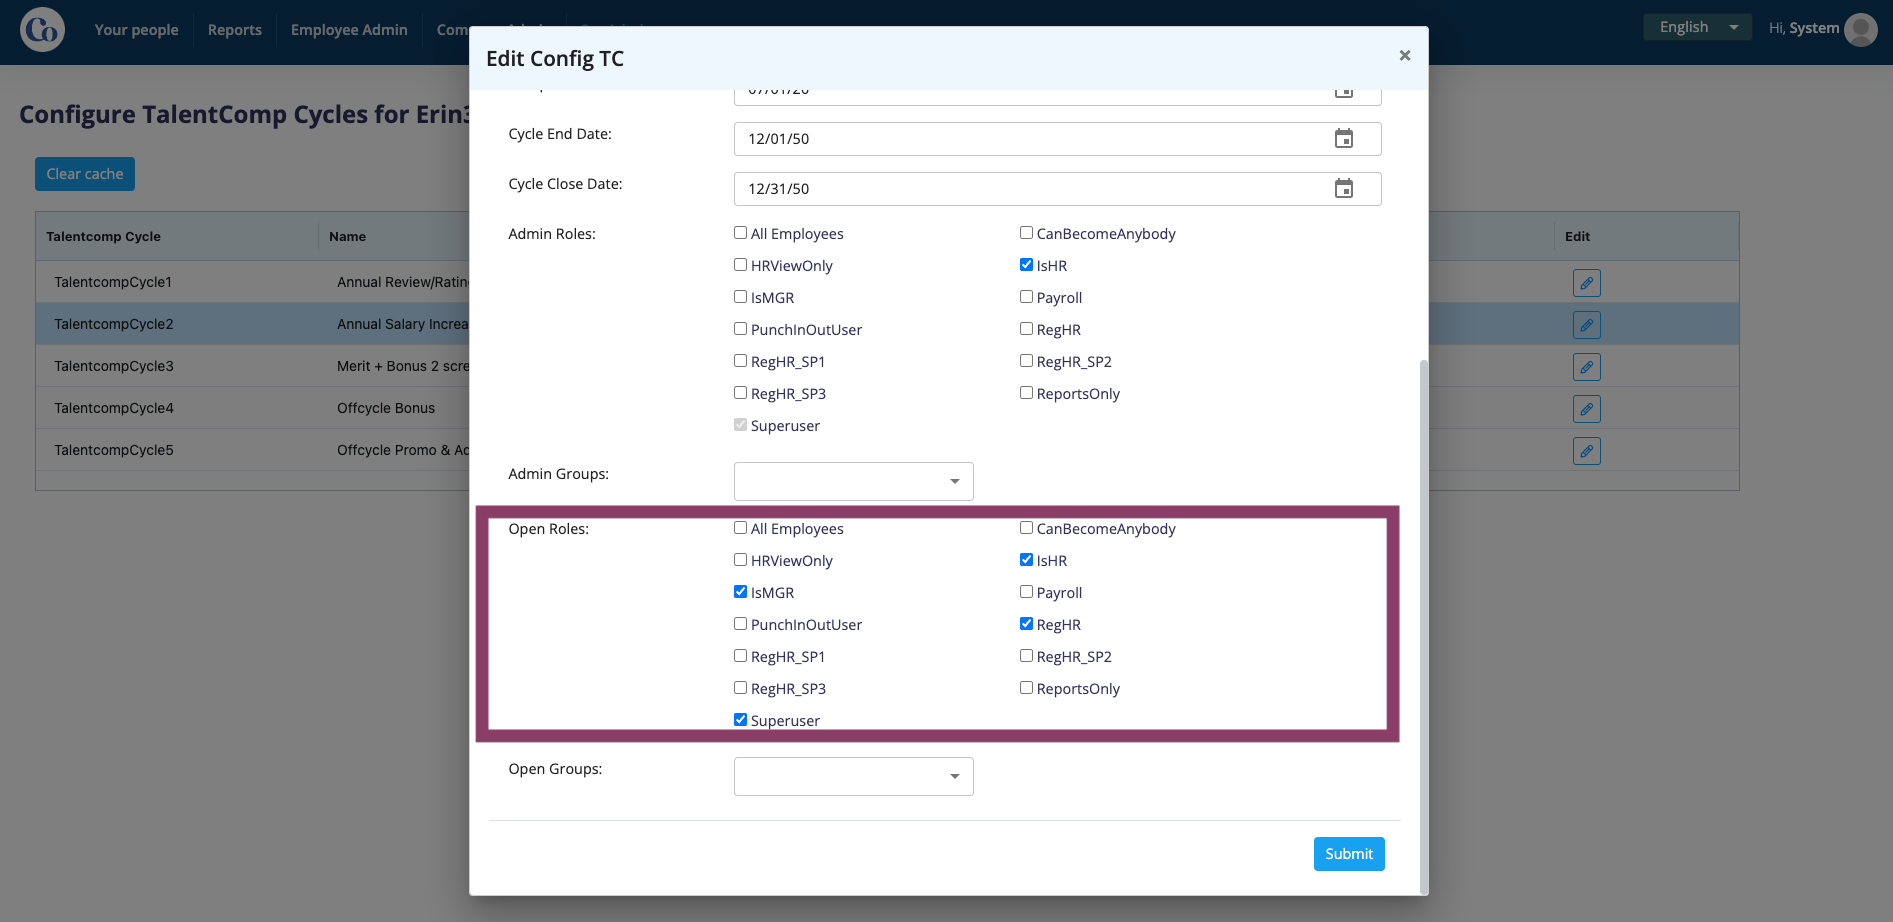The height and width of the screenshot is (922, 1893).
Task: Select Offcycle Bonus name cell
Action: coord(386,408)
